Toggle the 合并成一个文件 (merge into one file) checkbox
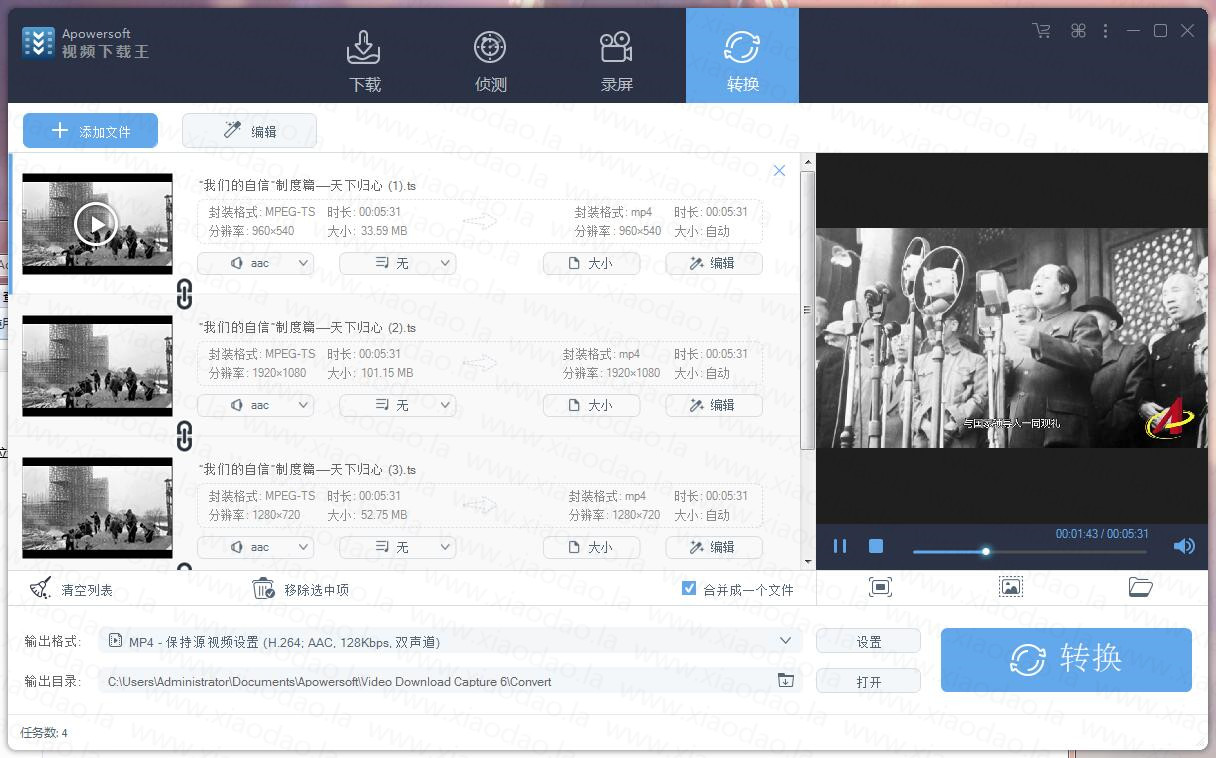Screen dimensions: 1216x758 point(689,589)
